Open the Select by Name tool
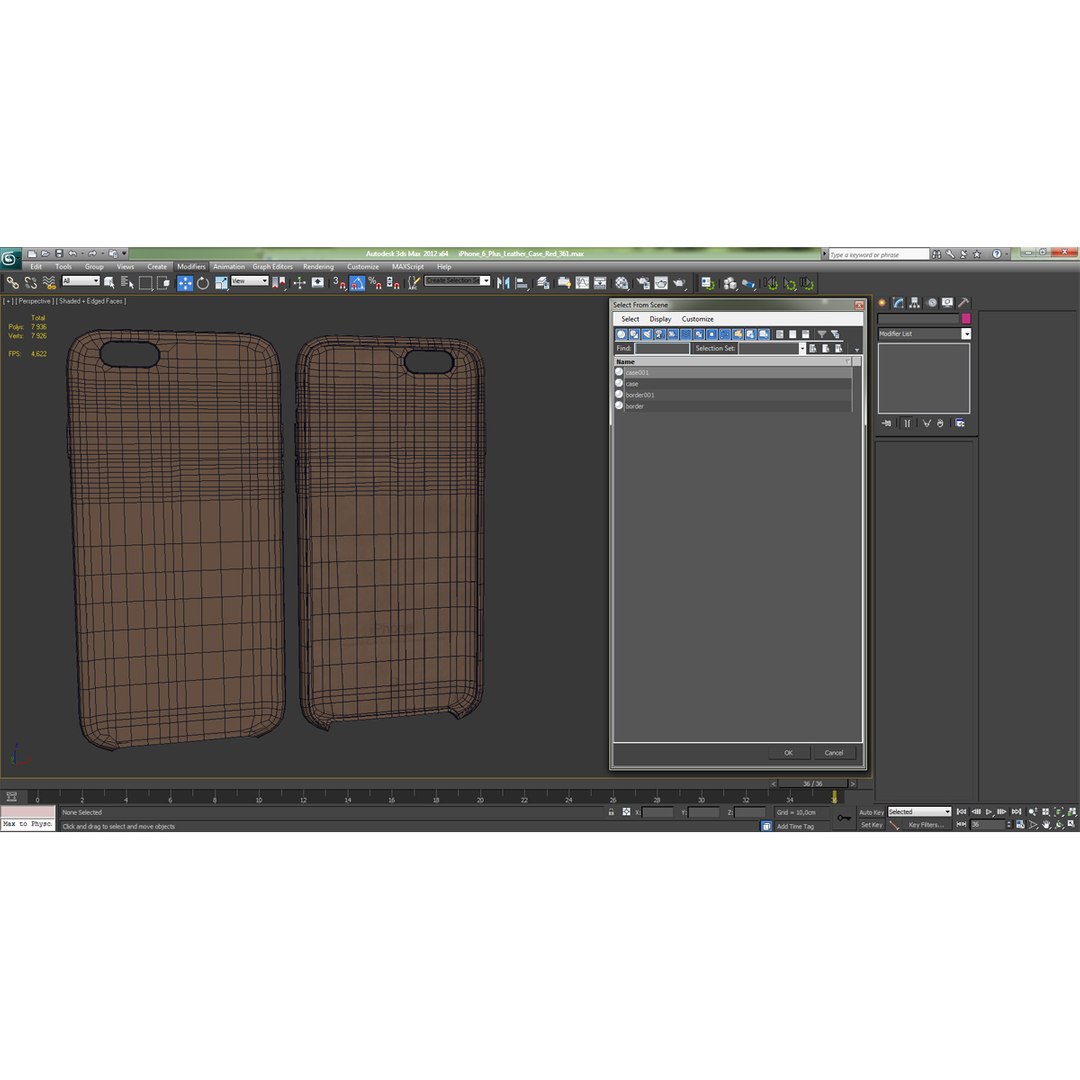The height and width of the screenshot is (1080, 1080). point(127,282)
